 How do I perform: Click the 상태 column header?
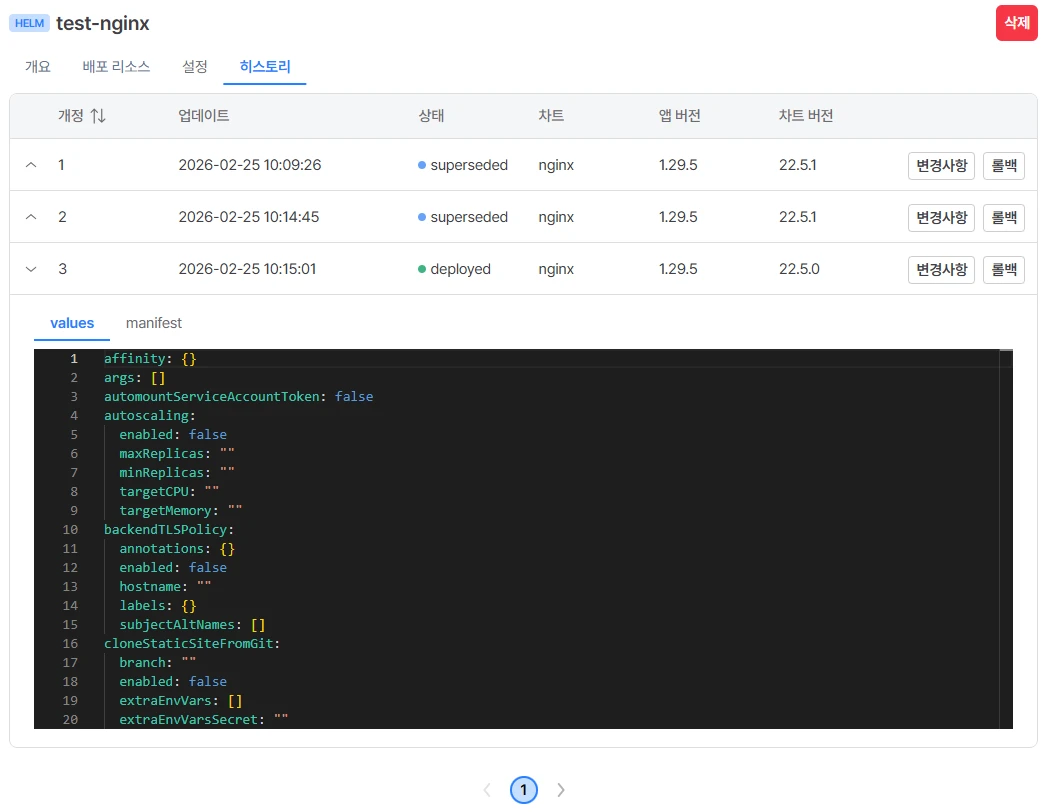(431, 116)
